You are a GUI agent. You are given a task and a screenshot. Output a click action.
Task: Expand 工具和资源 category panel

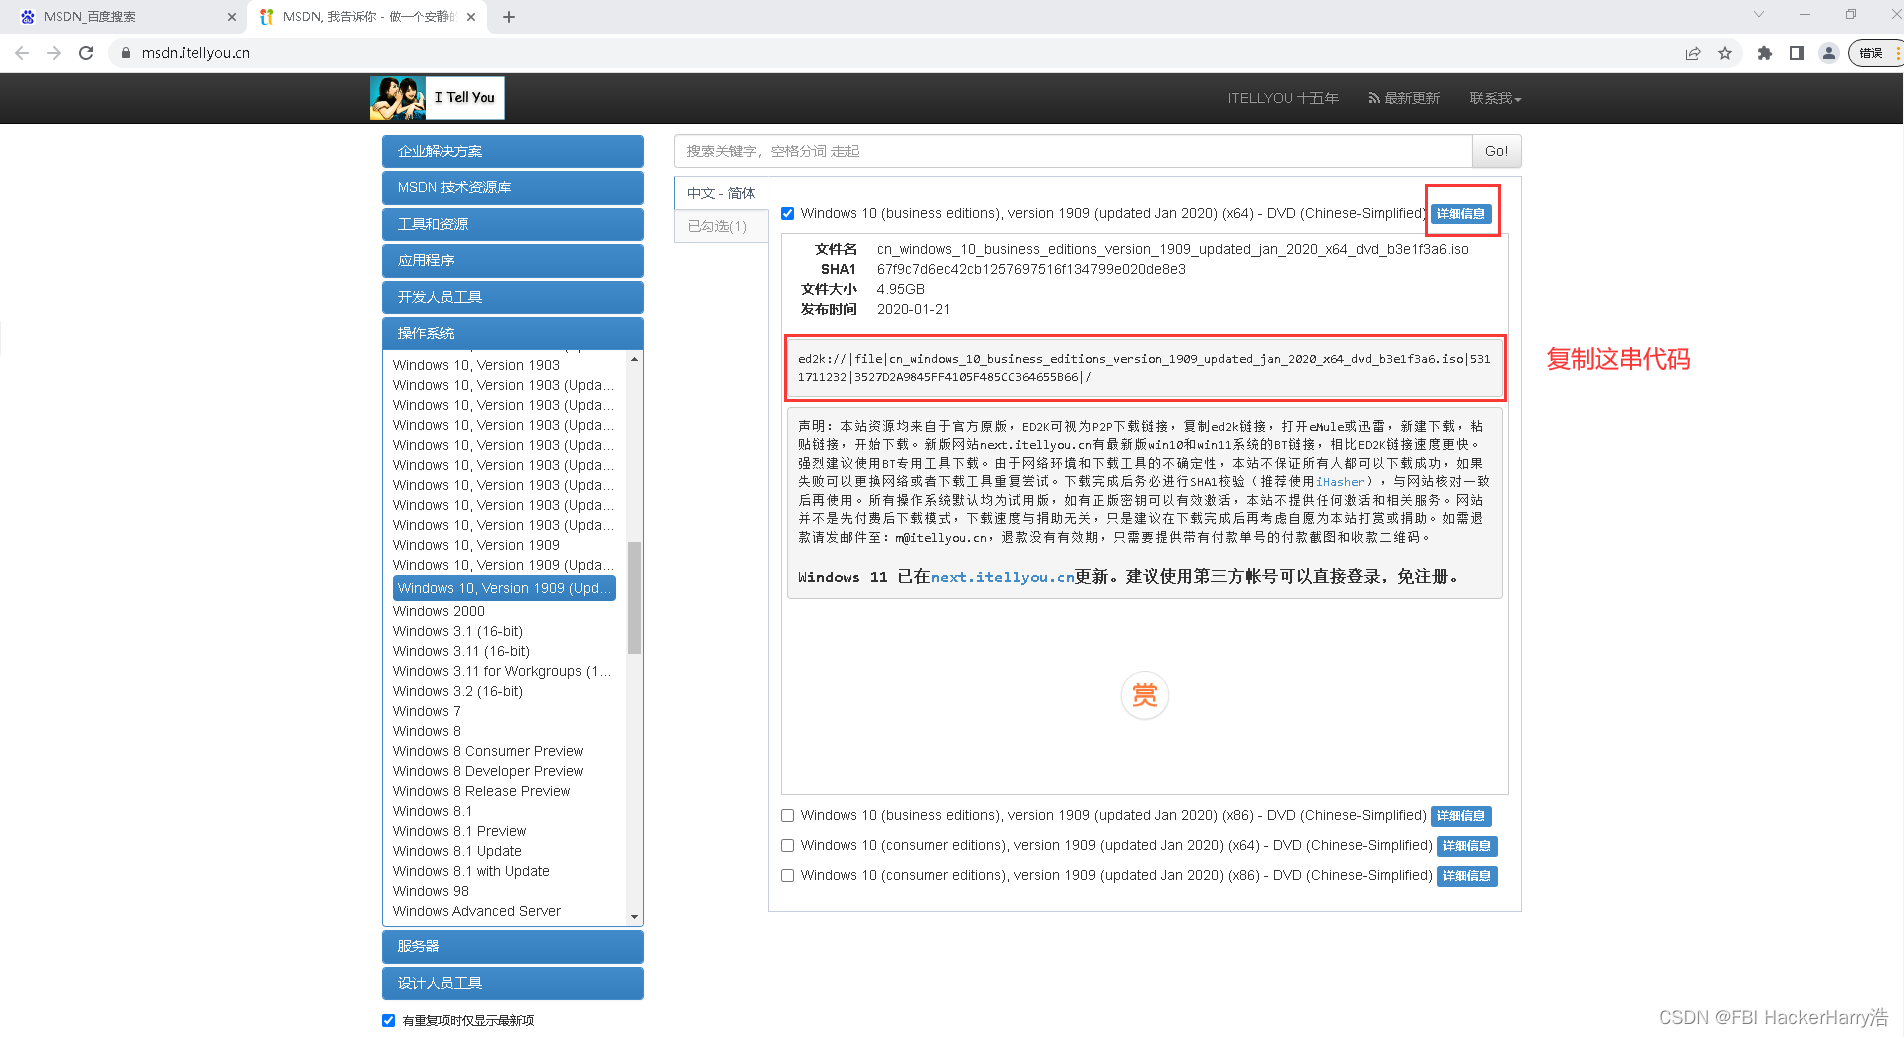513,224
